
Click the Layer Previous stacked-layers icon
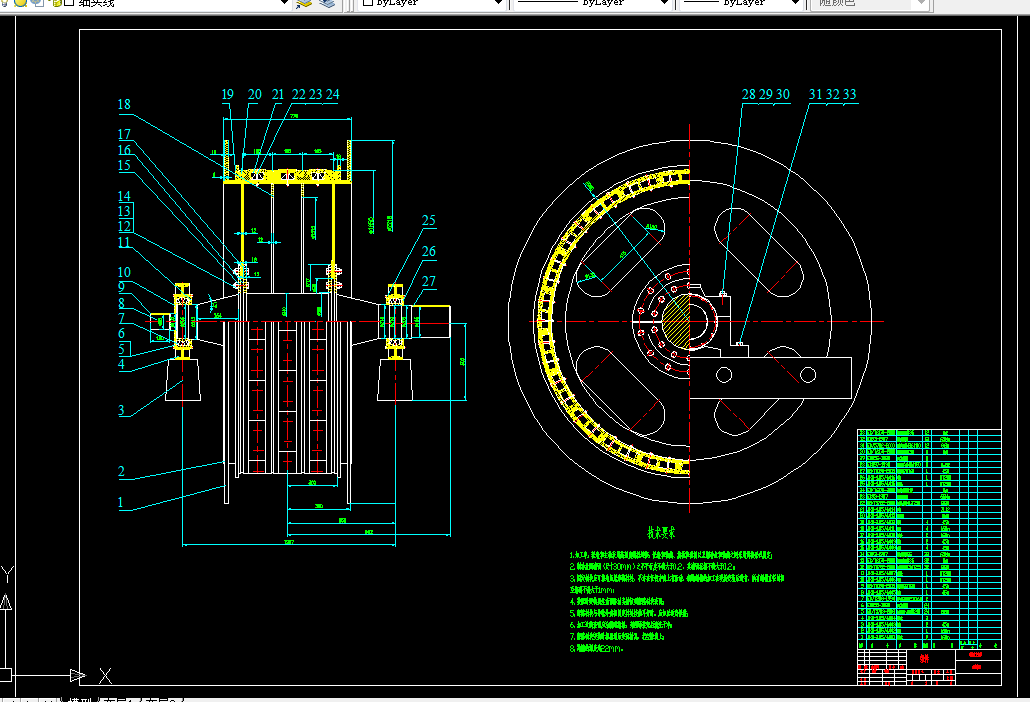(327, 3)
